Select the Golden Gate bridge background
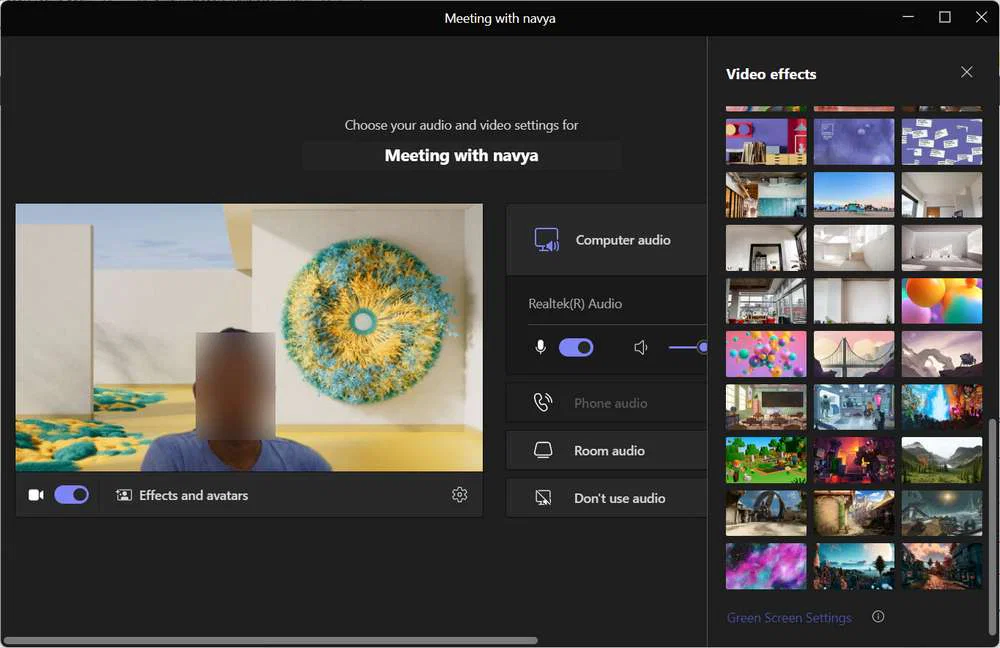Viewport: 1000px width, 648px height. [854, 353]
